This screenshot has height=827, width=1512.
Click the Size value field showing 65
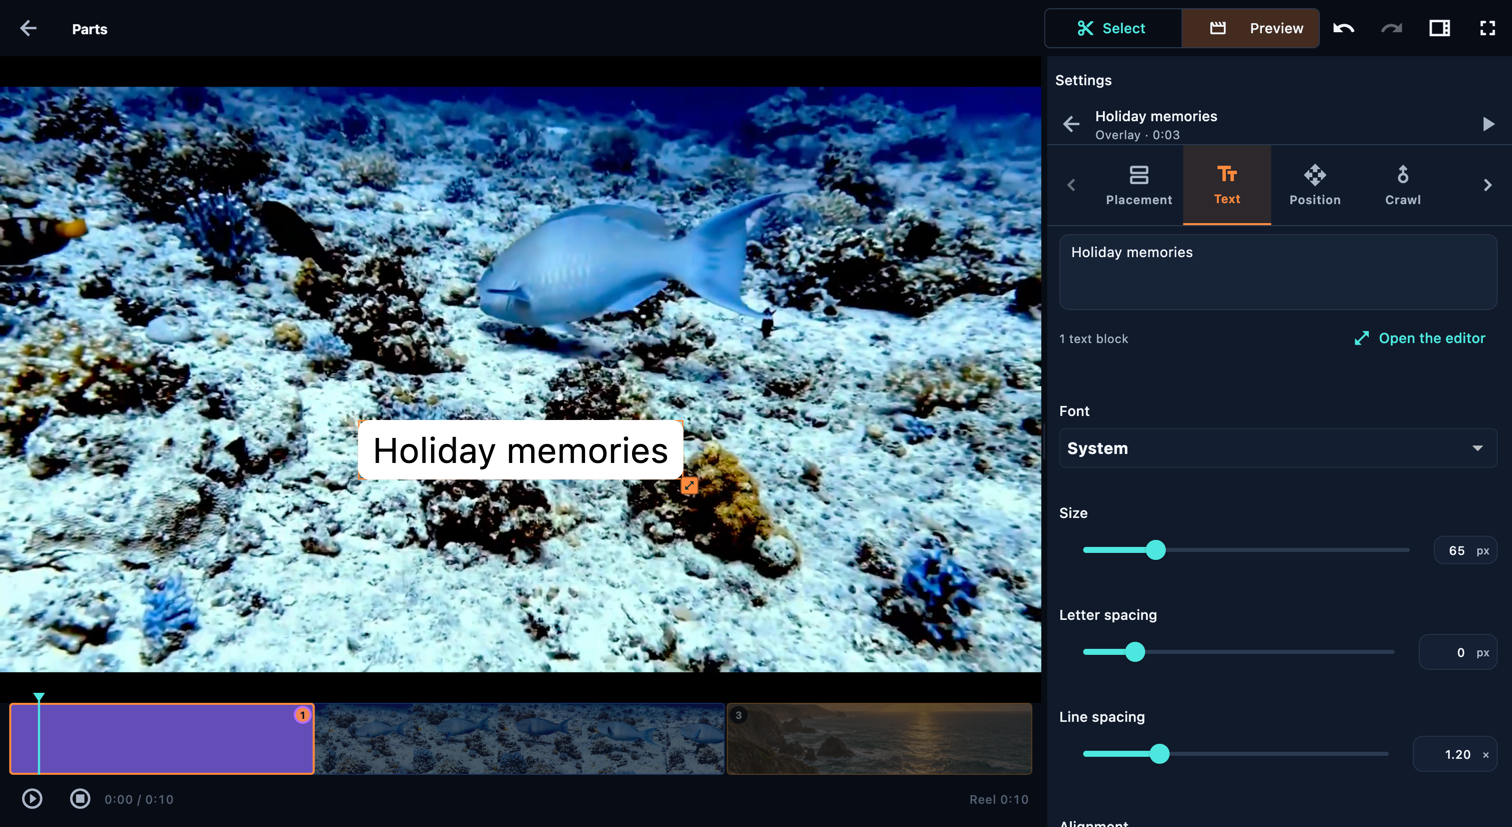1465,550
